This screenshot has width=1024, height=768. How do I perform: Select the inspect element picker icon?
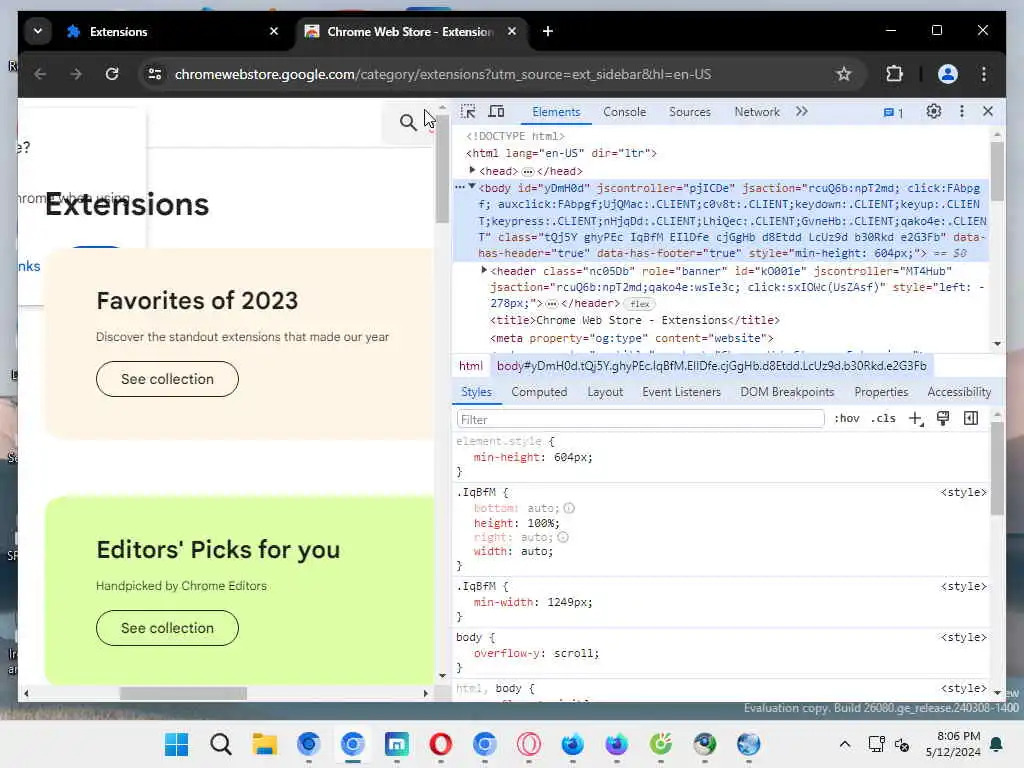[468, 112]
